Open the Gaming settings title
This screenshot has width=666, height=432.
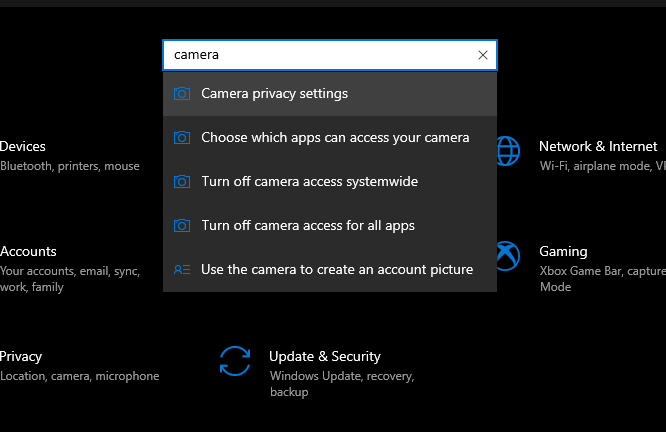pos(563,251)
